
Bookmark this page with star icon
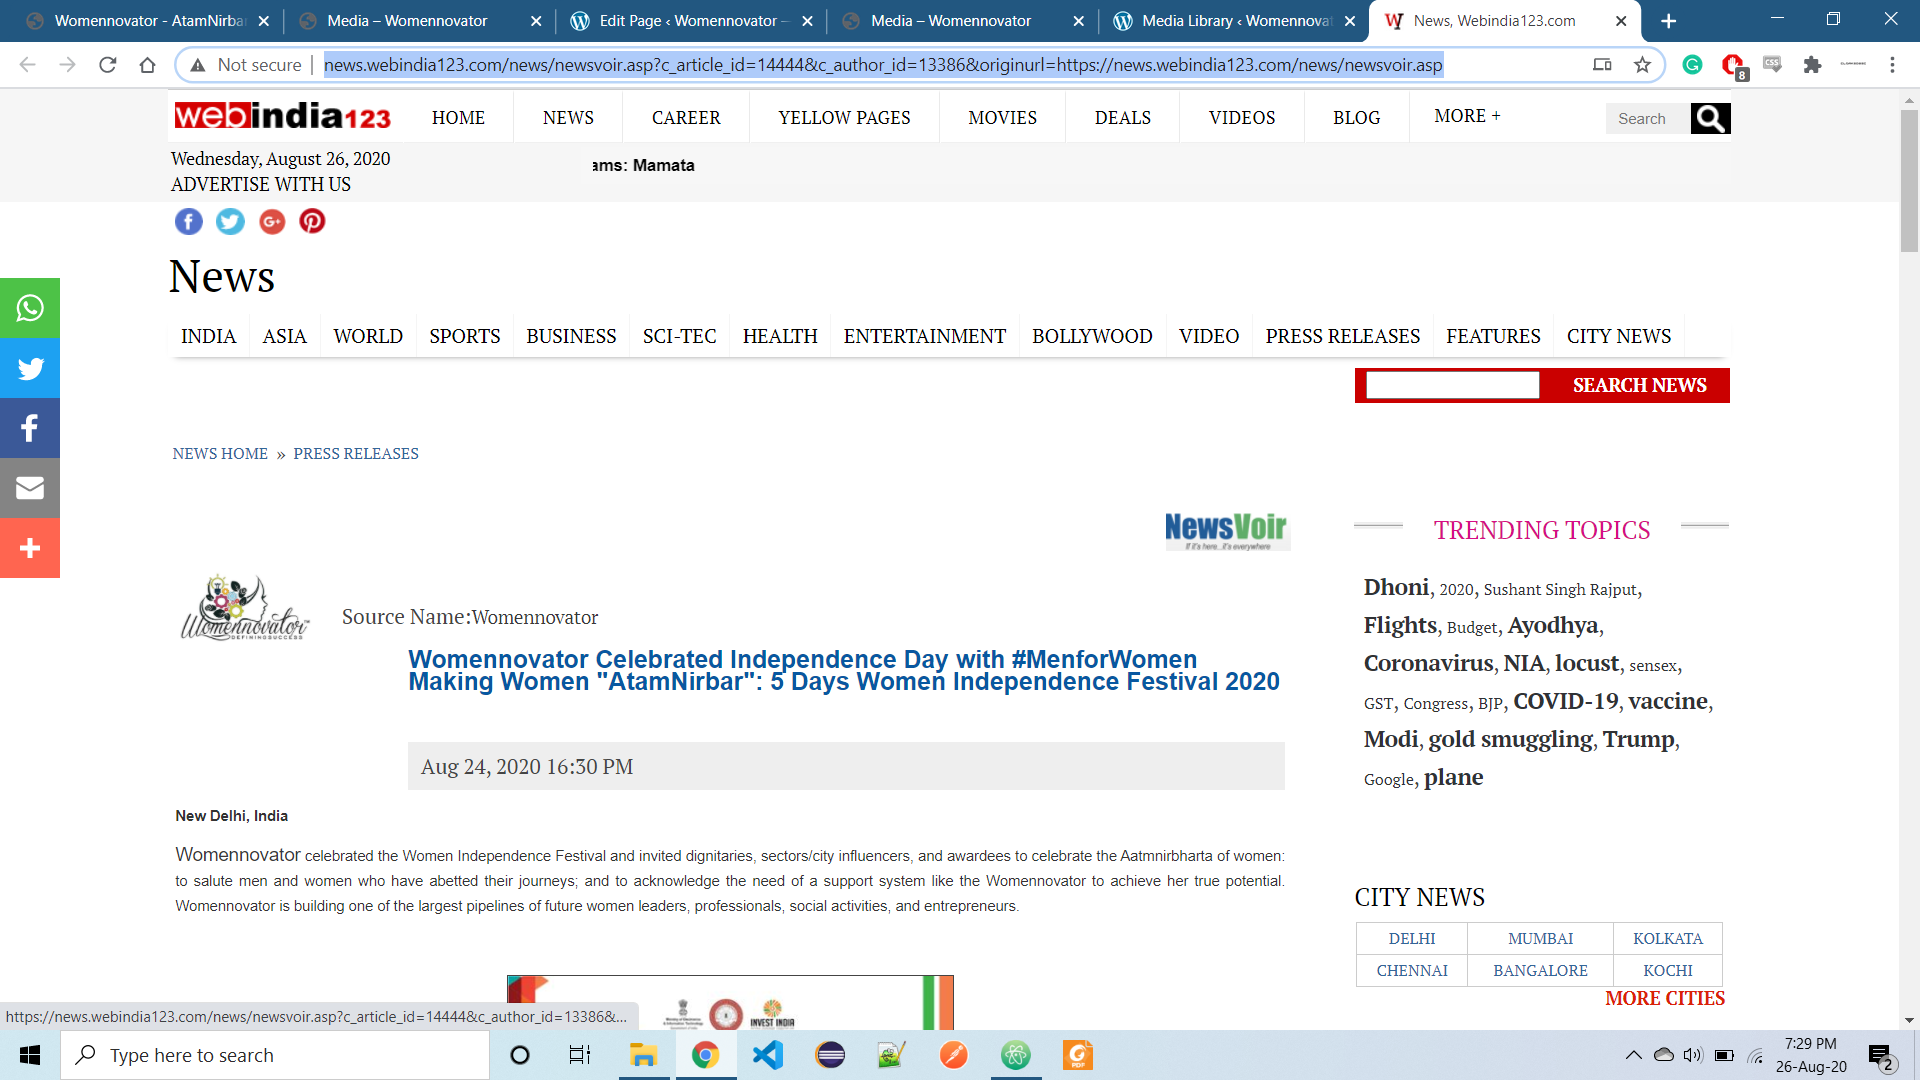(x=1642, y=65)
